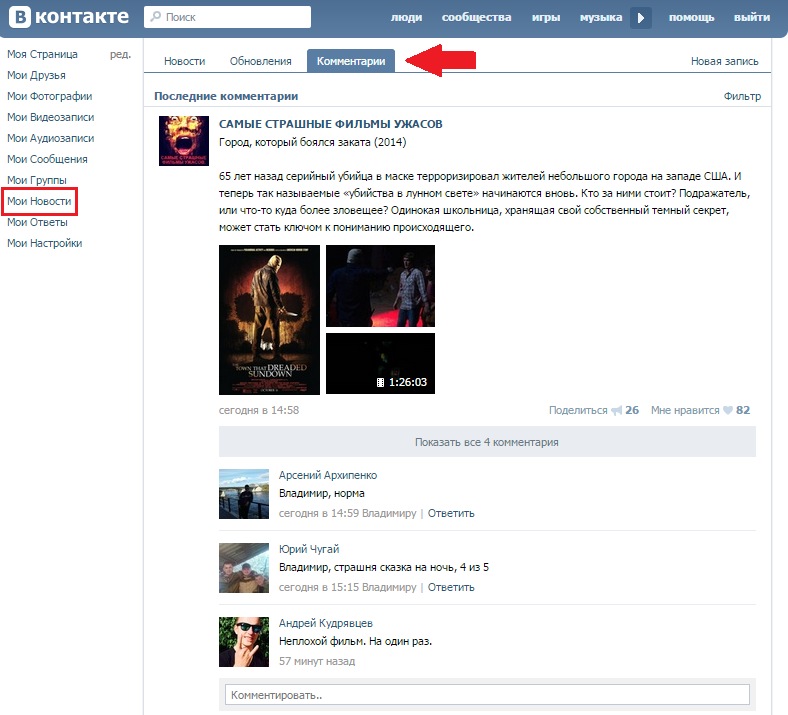Screen dimensions: 788x715
Task: Click the like heart icon
Action: 728,410
